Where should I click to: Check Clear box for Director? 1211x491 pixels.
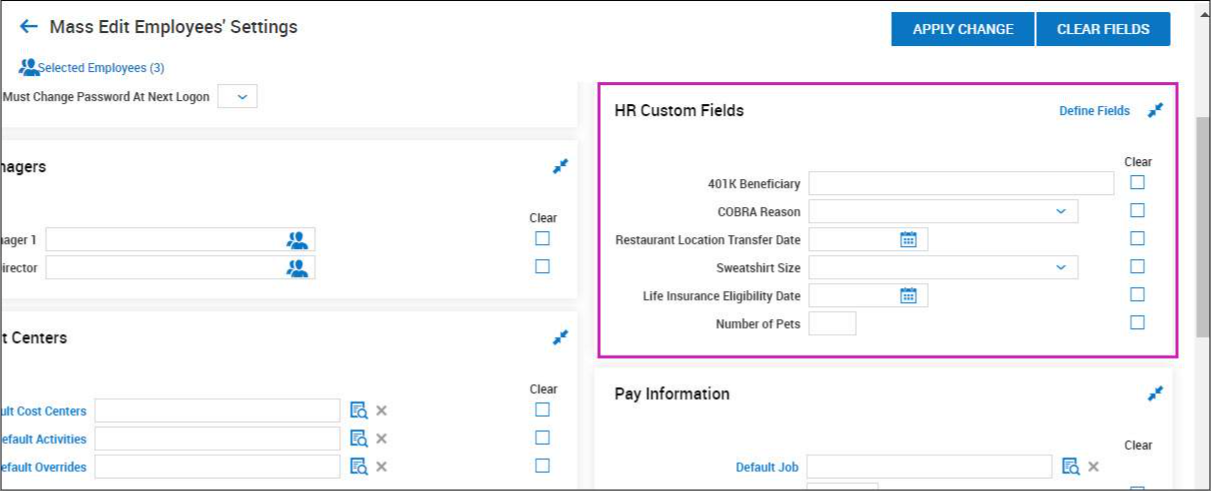pyautogui.click(x=542, y=266)
